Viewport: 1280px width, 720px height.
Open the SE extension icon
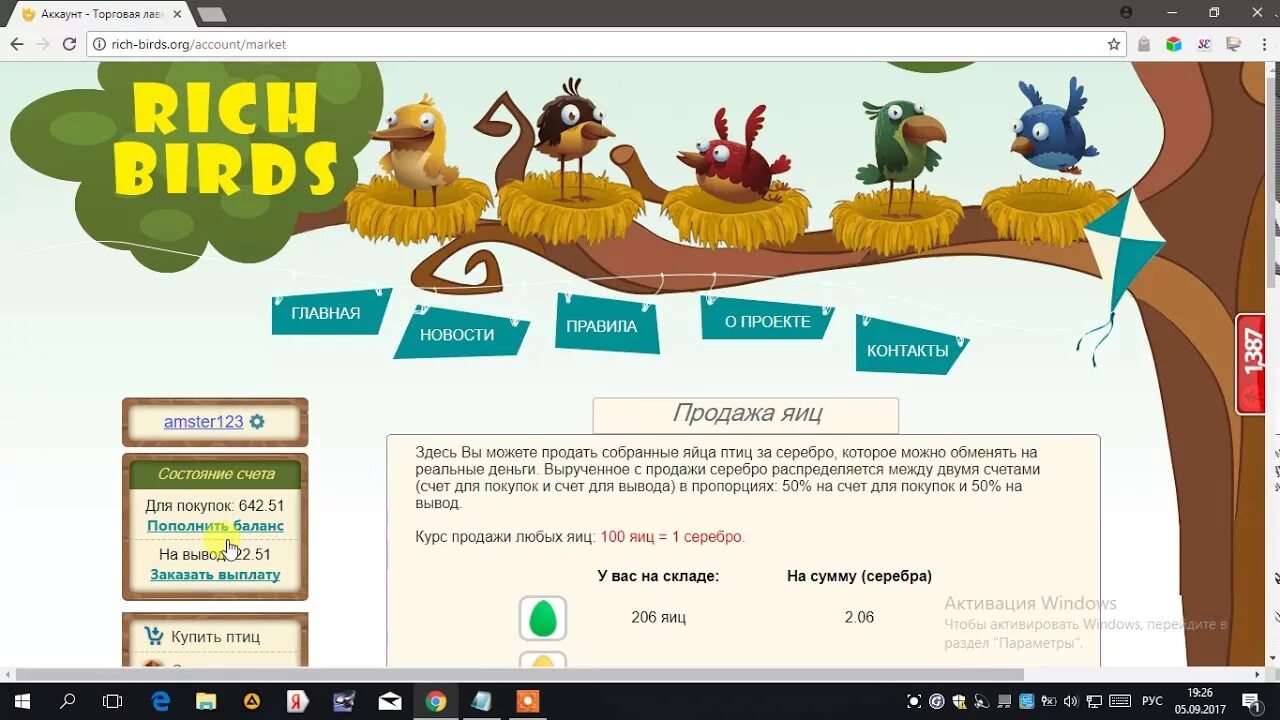tap(1204, 44)
